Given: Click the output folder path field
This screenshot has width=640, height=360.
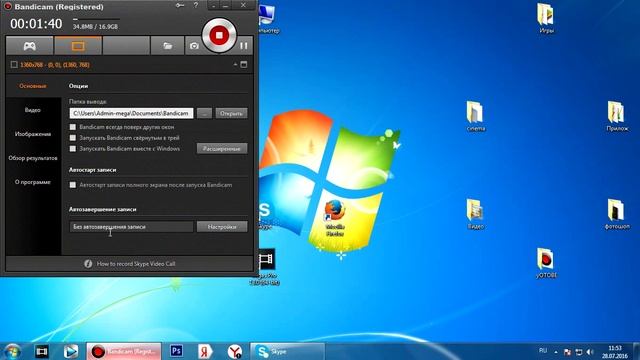Looking at the screenshot, I should [131, 113].
